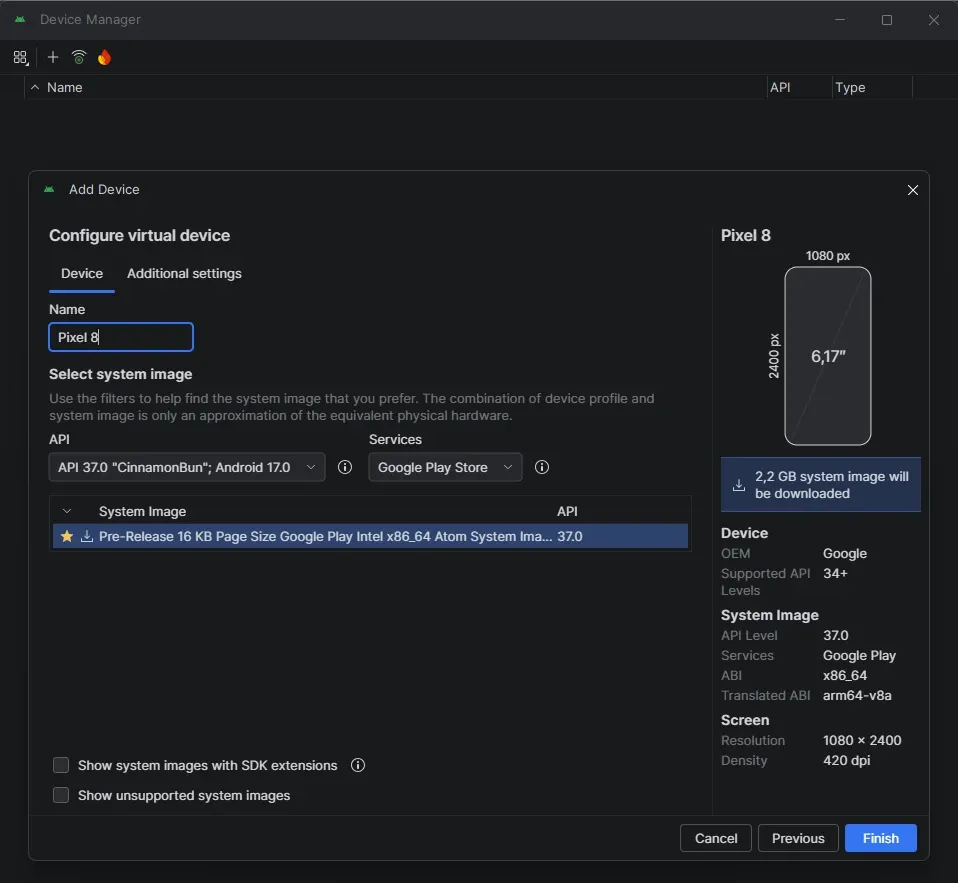Click Android icon in Device Manager title bar

point(20,20)
